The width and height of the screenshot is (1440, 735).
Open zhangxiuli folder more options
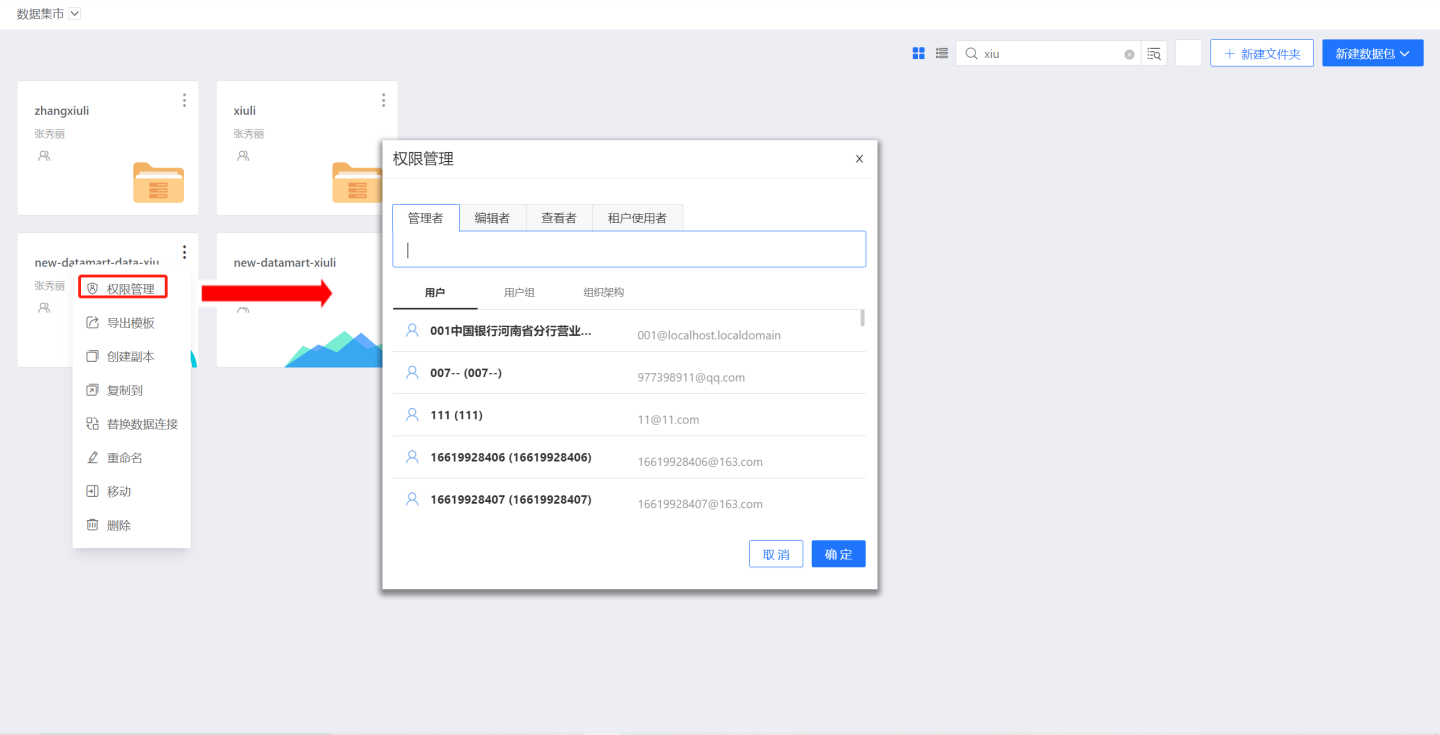184,100
